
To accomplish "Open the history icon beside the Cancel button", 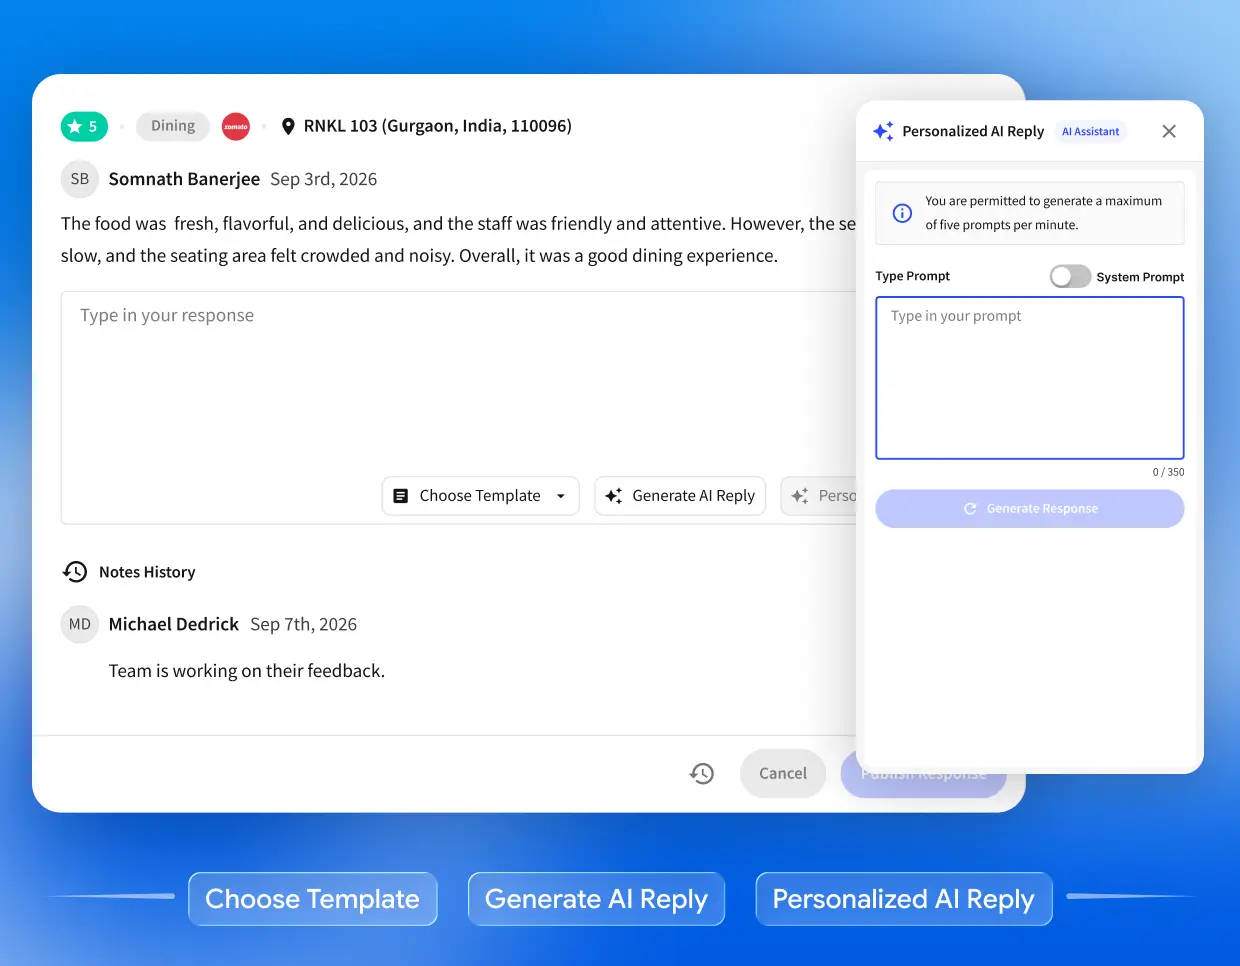I will click(x=702, y=773).
